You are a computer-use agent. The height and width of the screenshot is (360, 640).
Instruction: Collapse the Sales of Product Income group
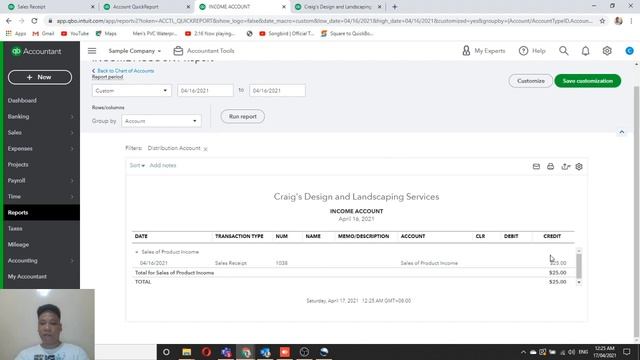click(x=137, y=252)
